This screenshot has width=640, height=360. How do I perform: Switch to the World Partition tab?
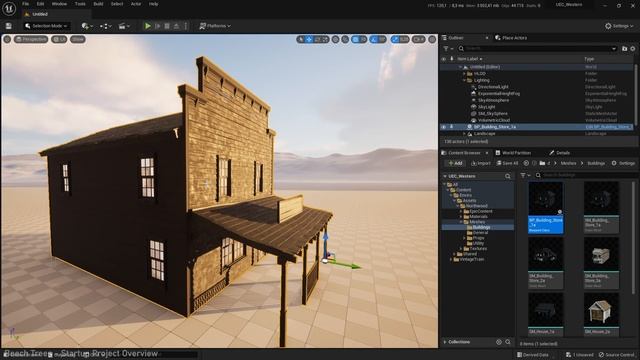513,153
